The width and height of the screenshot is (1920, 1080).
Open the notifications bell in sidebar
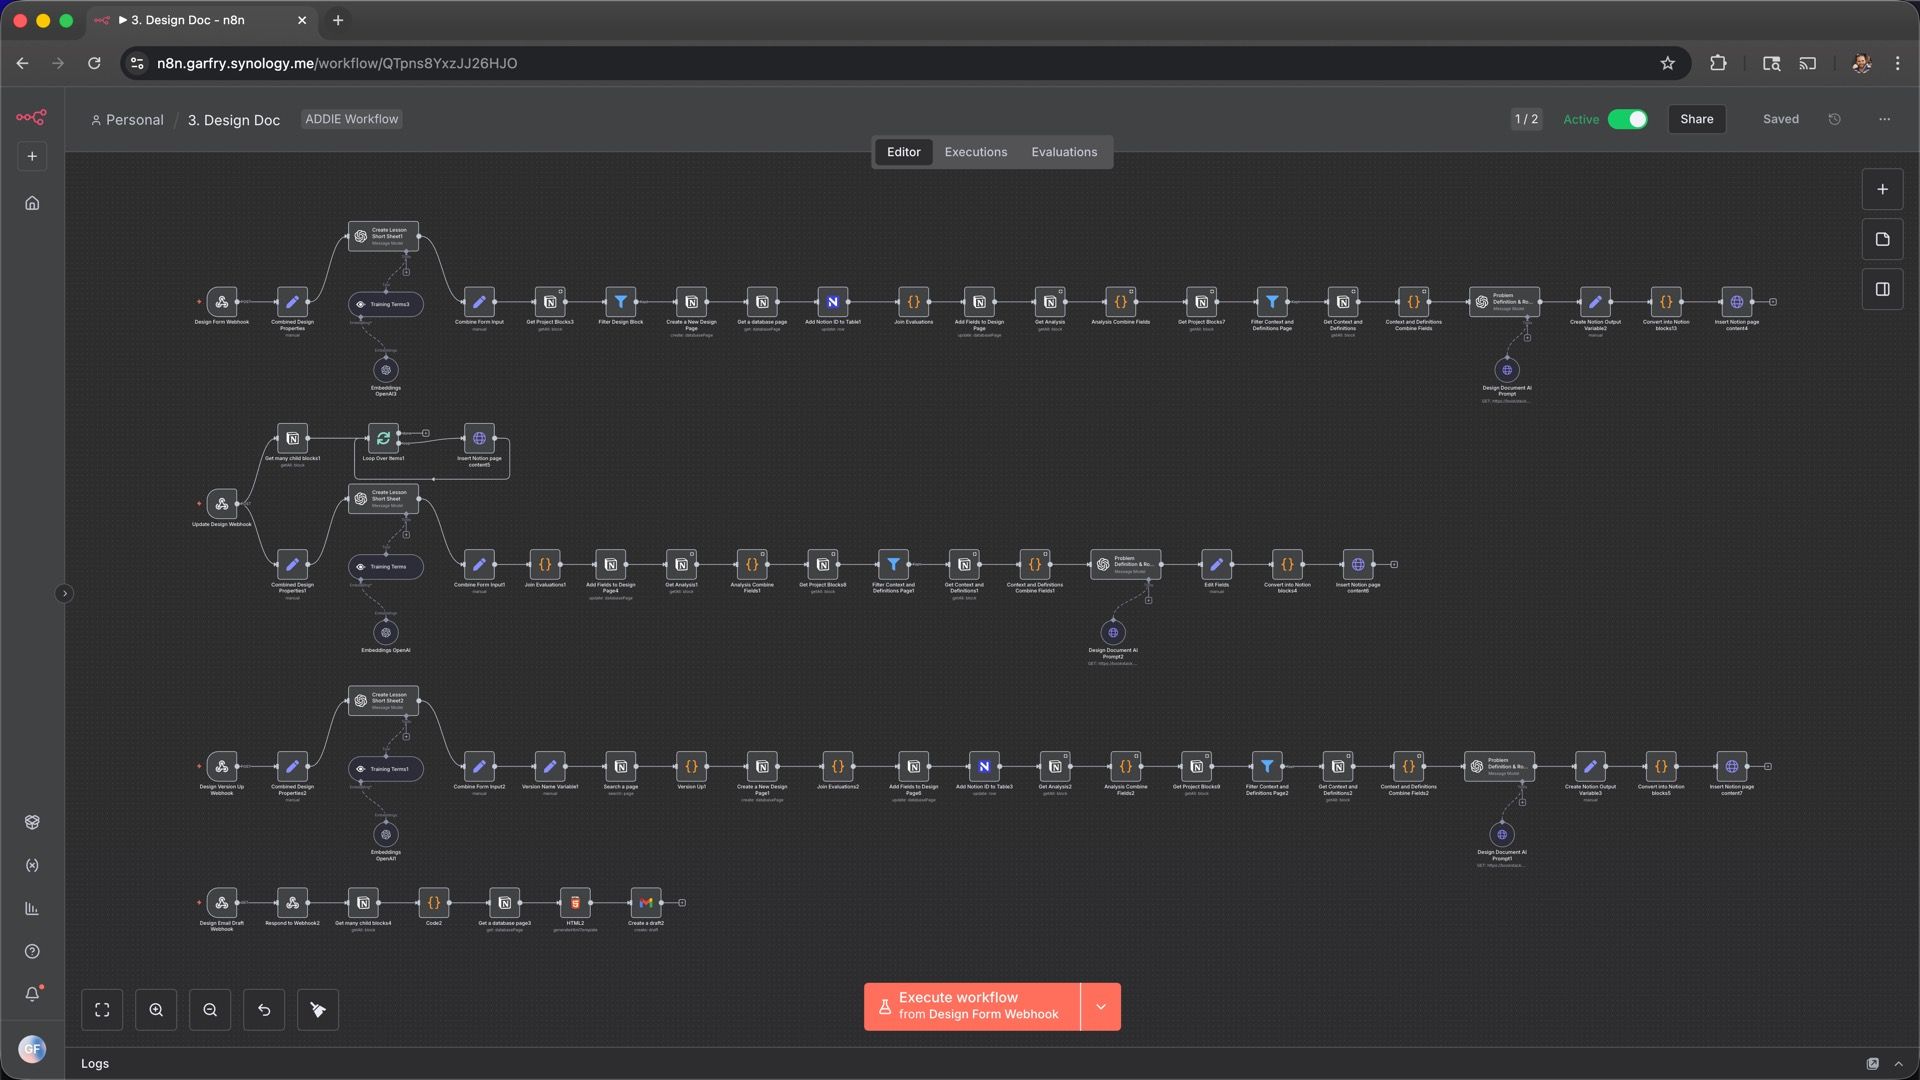pos(32,994)
